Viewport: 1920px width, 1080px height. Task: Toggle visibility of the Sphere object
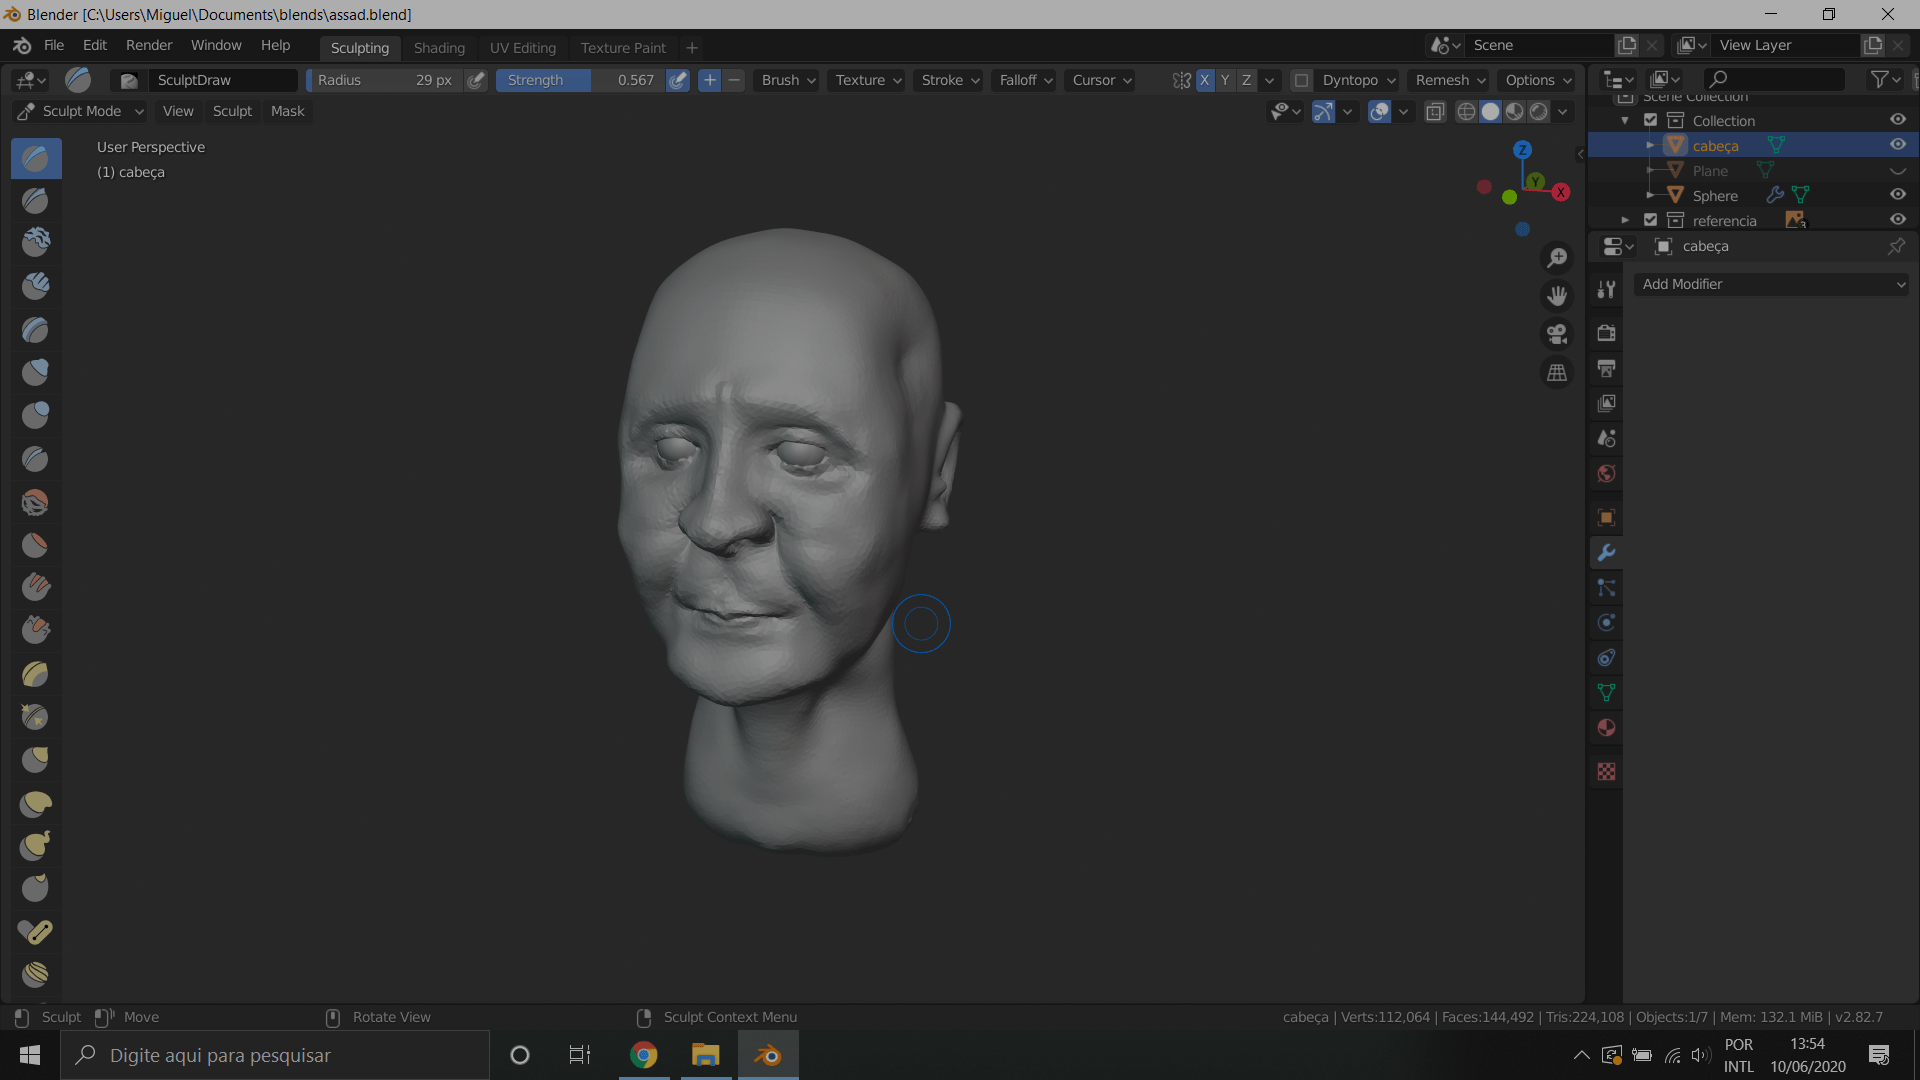pyautogui.click(x=1898, y=194)
